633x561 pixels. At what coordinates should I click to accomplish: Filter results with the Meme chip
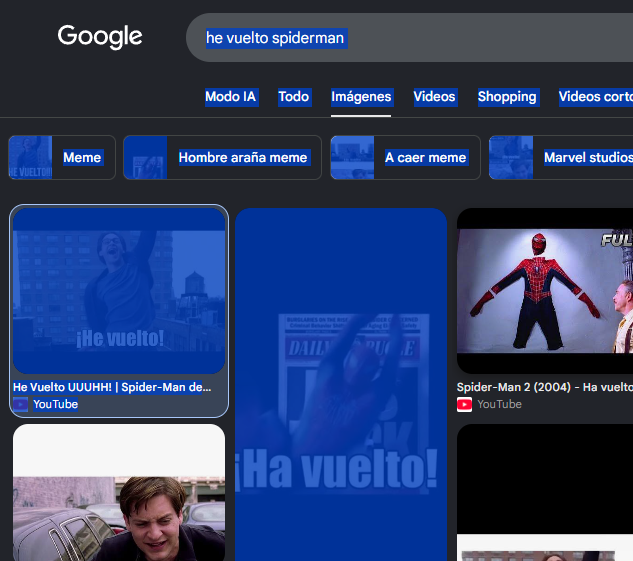tap(62, 157)
